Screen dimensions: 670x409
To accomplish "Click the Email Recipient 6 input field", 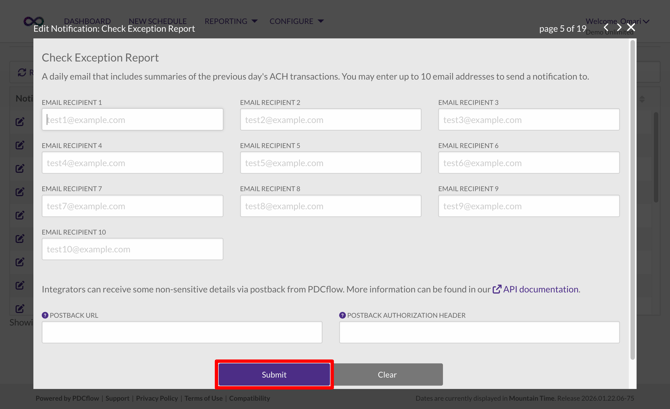I will (x=529, y=163).
